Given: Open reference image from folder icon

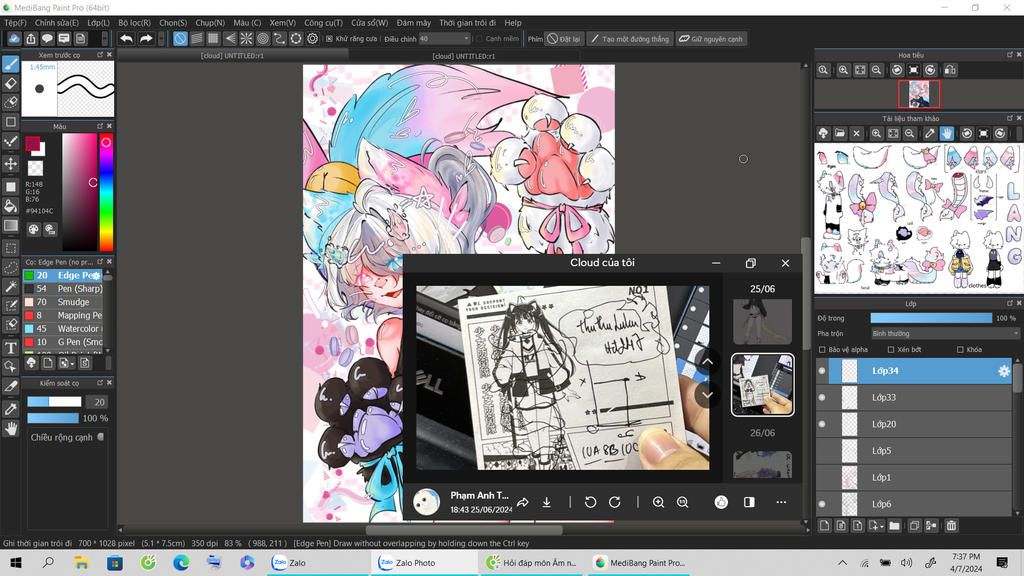Looking at the screenshot, I should tap(840, 133).
